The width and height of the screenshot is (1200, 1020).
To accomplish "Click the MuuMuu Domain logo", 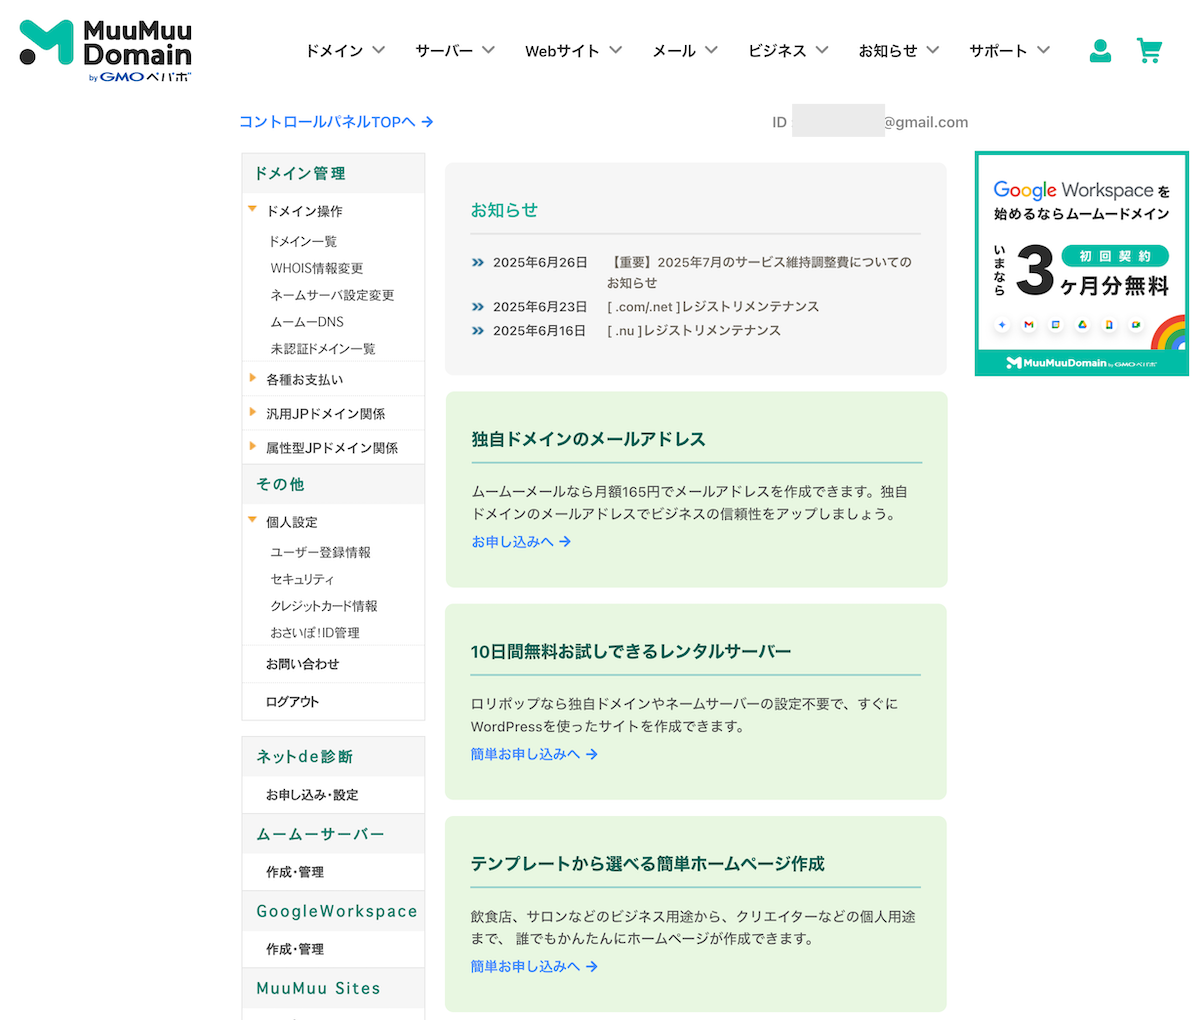I will pos(106,50).
